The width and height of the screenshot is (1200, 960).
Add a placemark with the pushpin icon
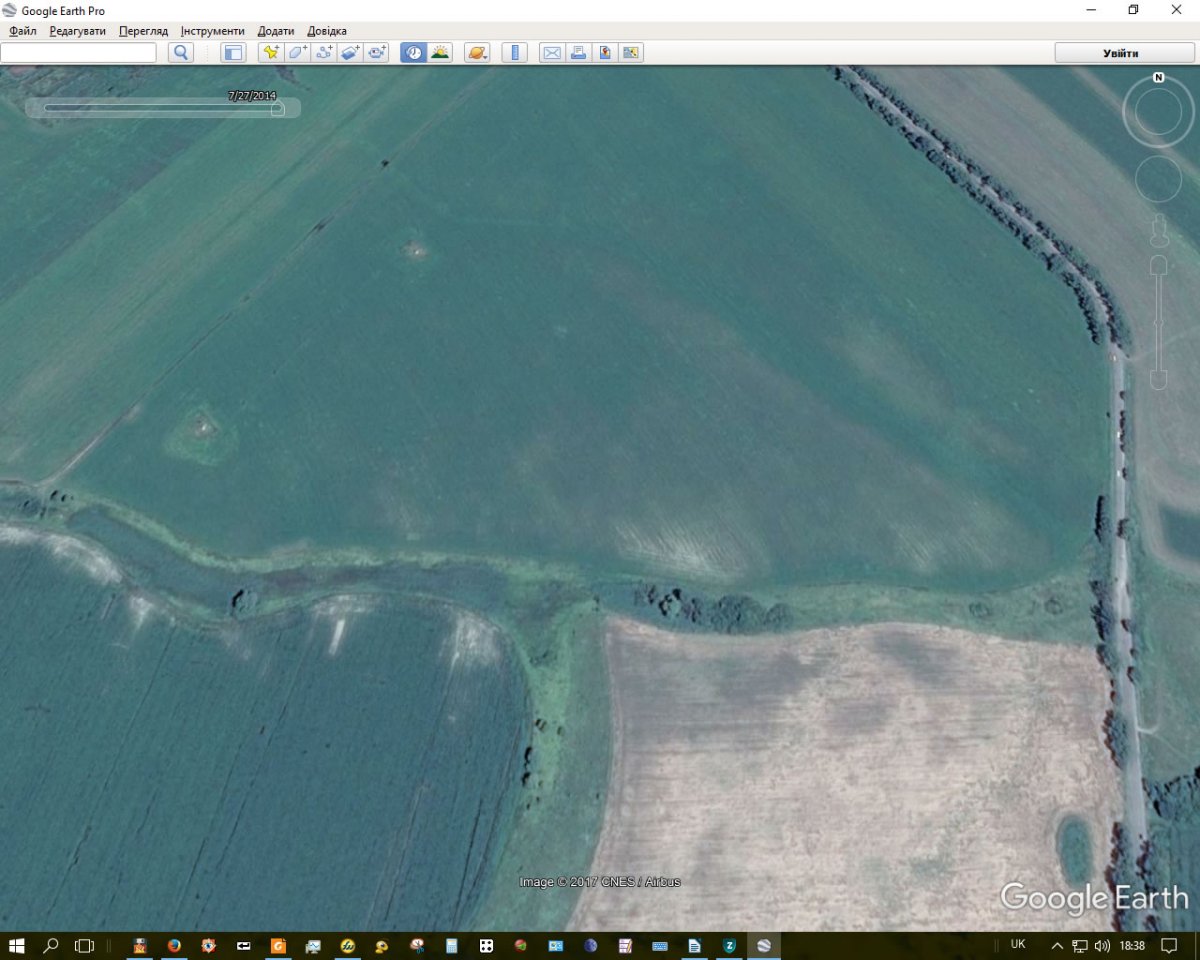tap(270, 53)
